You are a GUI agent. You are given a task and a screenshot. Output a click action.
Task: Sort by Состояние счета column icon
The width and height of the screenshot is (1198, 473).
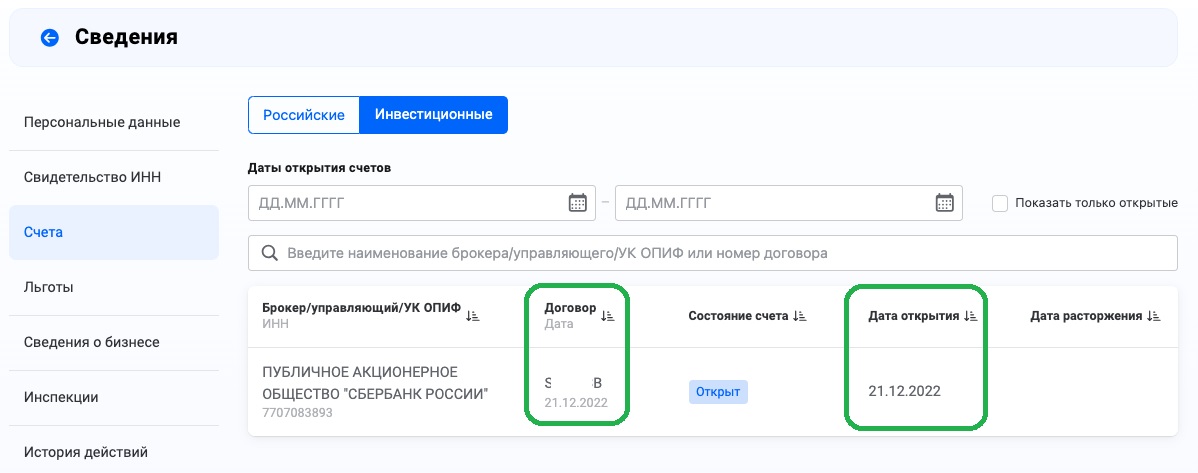pos(799,316)
